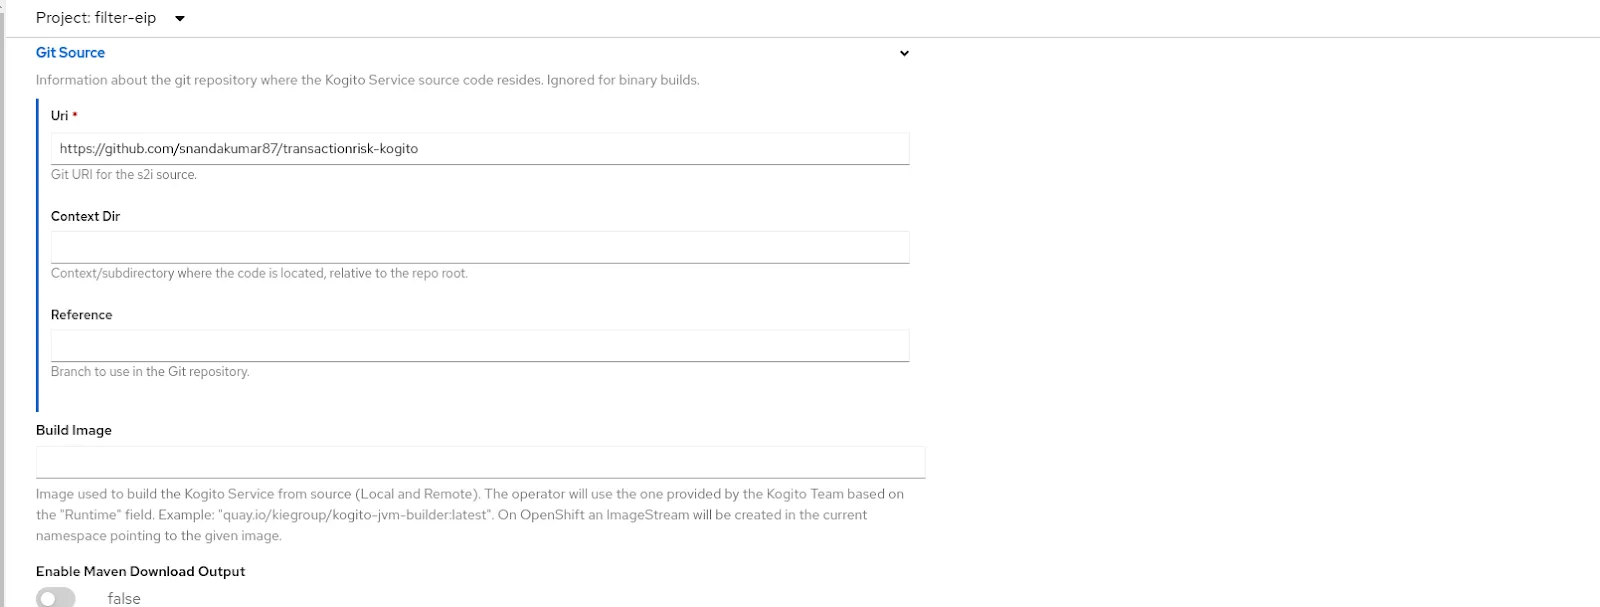Collapse the Git Source section using its chevron

(904, 53)
